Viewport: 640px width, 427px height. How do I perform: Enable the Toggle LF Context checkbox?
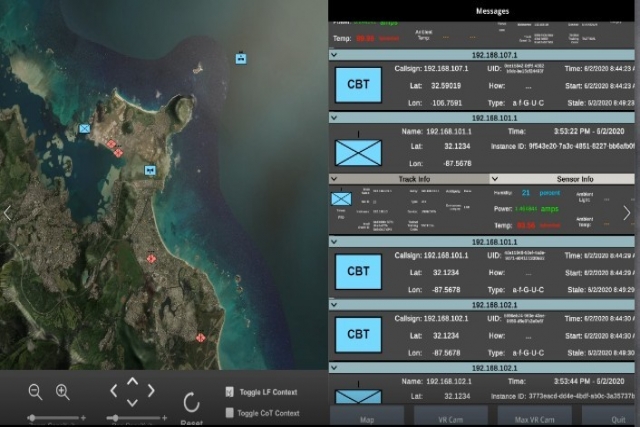(x=229, y=392)
